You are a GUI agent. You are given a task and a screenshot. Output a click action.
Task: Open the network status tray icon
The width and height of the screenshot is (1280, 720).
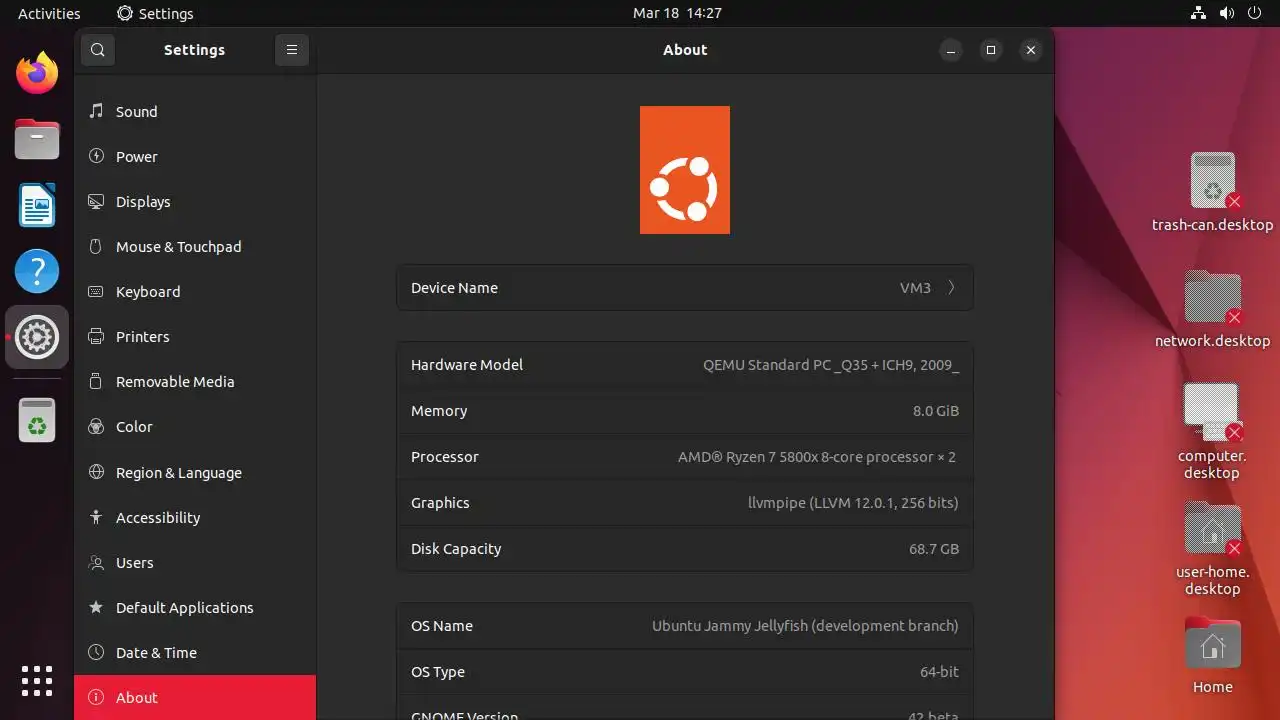click(x=1199, y=13)
